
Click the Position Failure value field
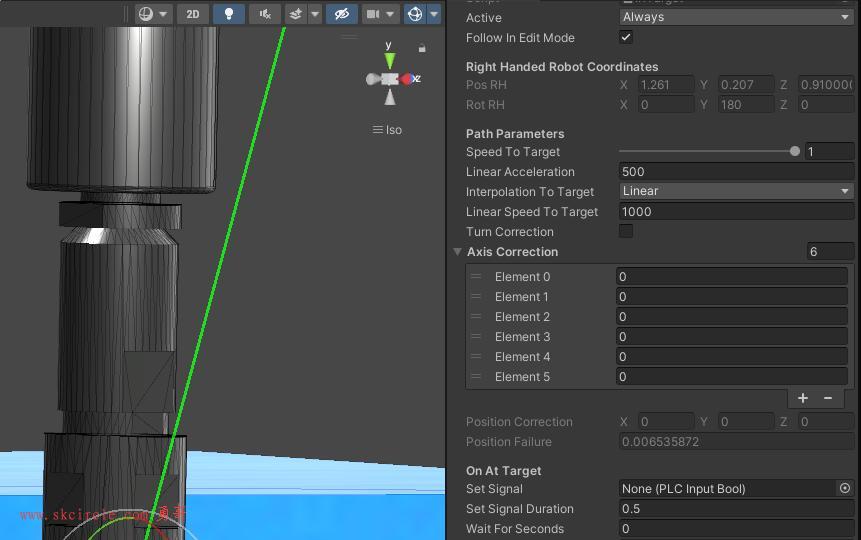[736, 442]
